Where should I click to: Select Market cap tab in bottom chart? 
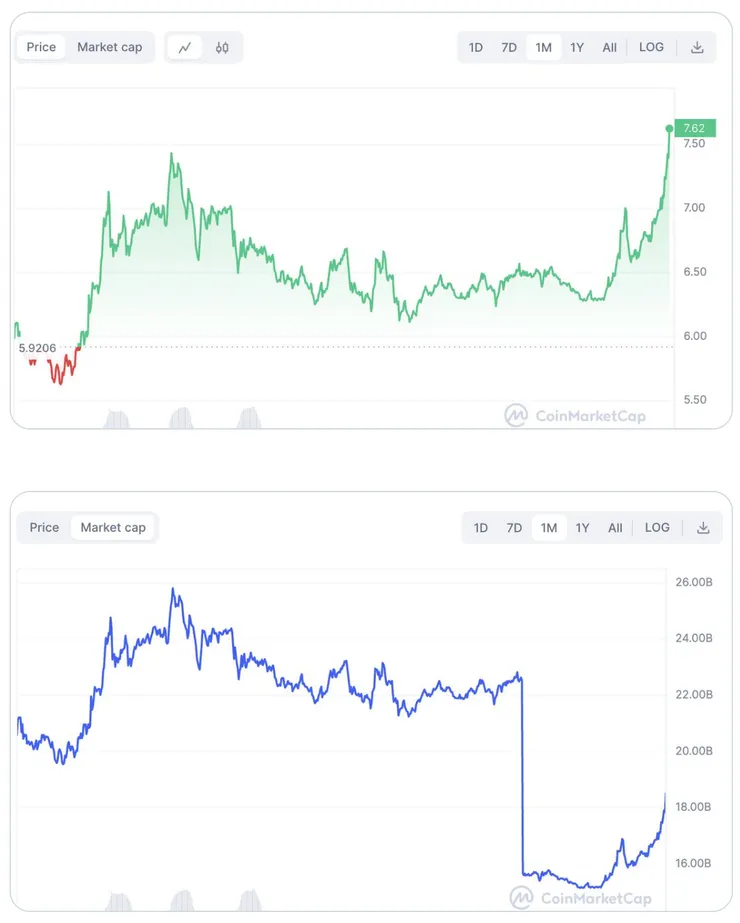pyautogui.click(x=113, y=528)
